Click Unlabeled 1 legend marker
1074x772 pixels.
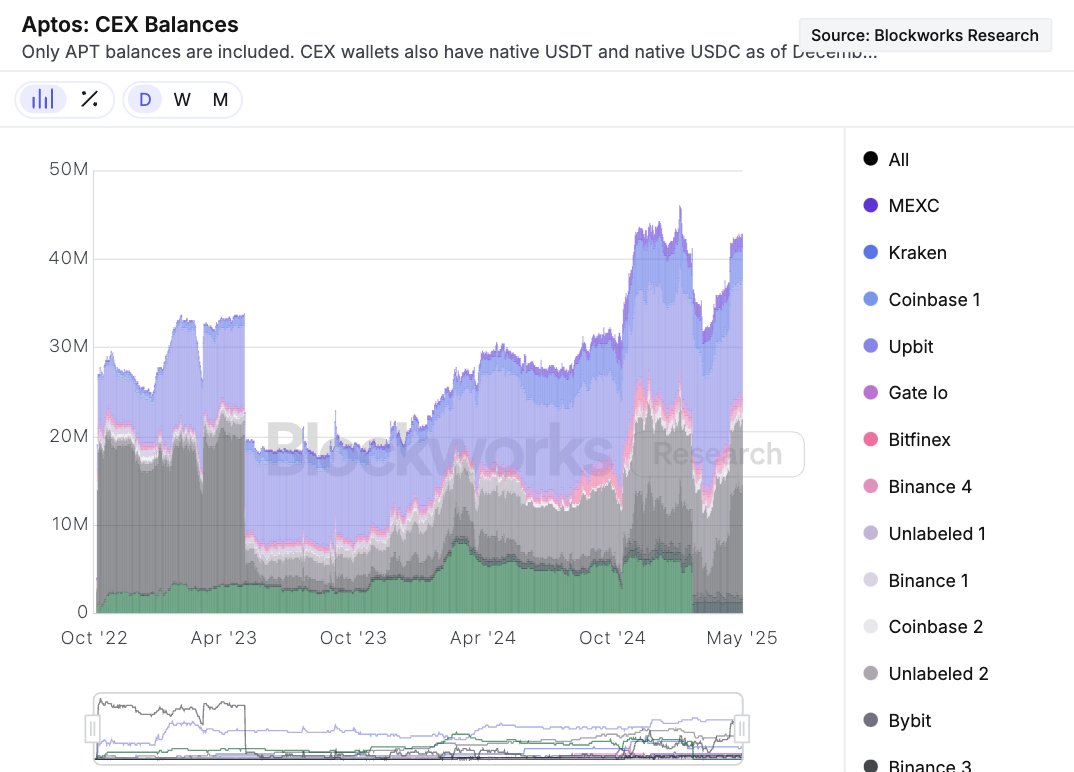(x=870, y=533)
